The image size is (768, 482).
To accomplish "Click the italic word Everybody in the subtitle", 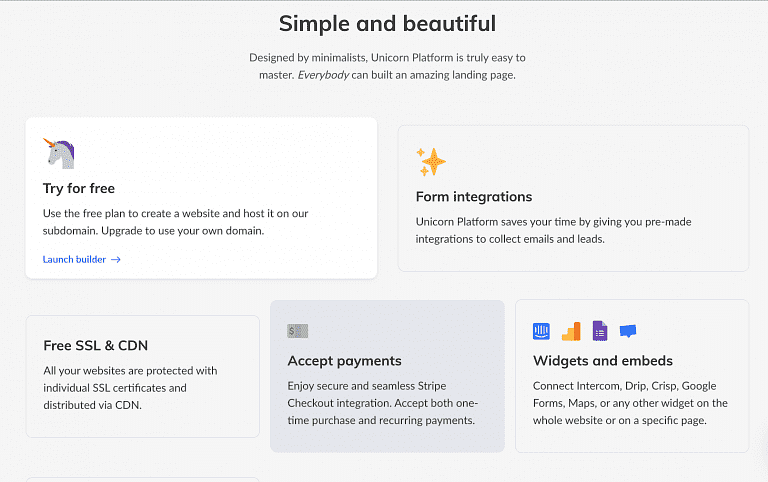I will 323,75.
